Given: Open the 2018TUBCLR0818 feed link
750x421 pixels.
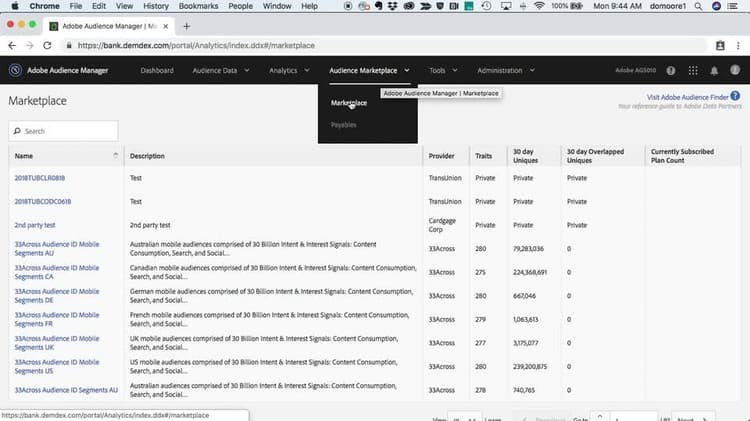Looking at the screenshot, I should tap(40, 178).
